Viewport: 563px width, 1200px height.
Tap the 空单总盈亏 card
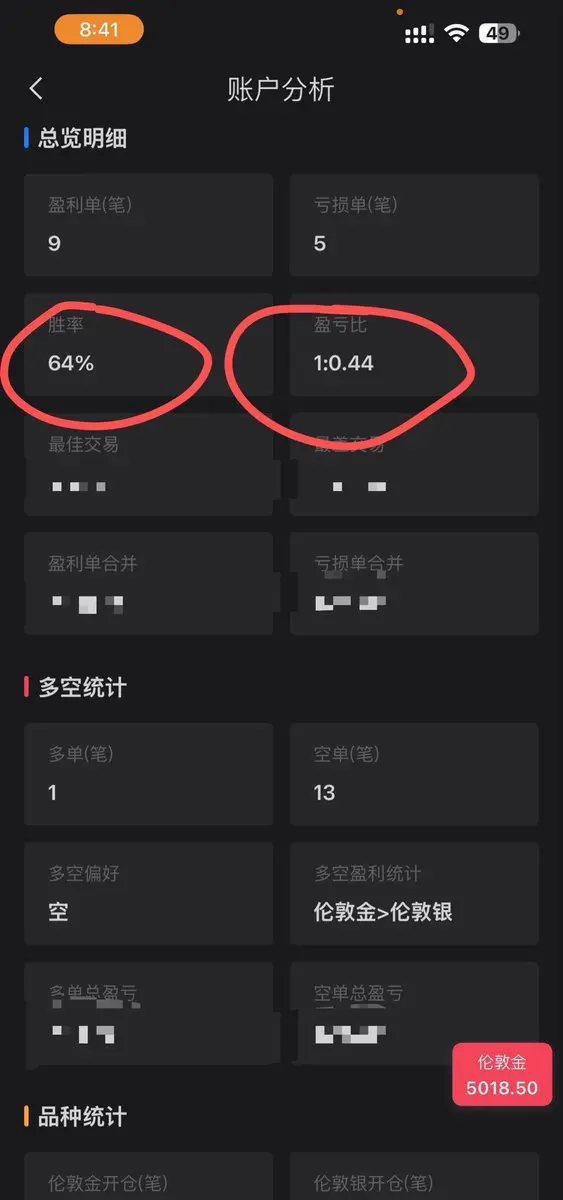[x=414, y=1013]
